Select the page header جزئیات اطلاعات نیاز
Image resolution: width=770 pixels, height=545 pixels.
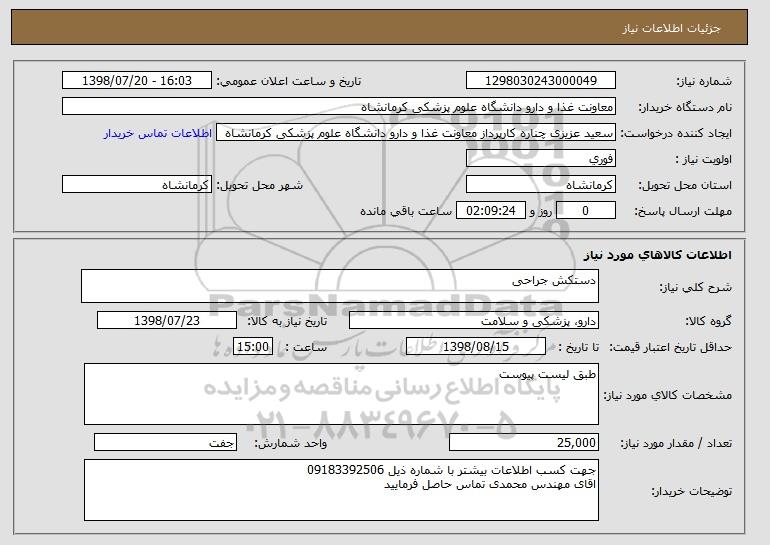point(671,28)
